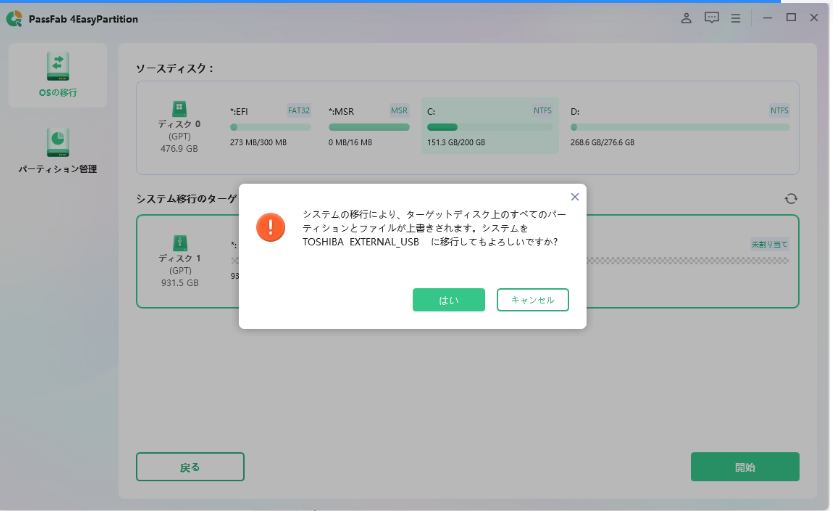Click the 268.6 GB/276.6 GB size text
This screenshot has height=513, width=833.
(602, 142)
